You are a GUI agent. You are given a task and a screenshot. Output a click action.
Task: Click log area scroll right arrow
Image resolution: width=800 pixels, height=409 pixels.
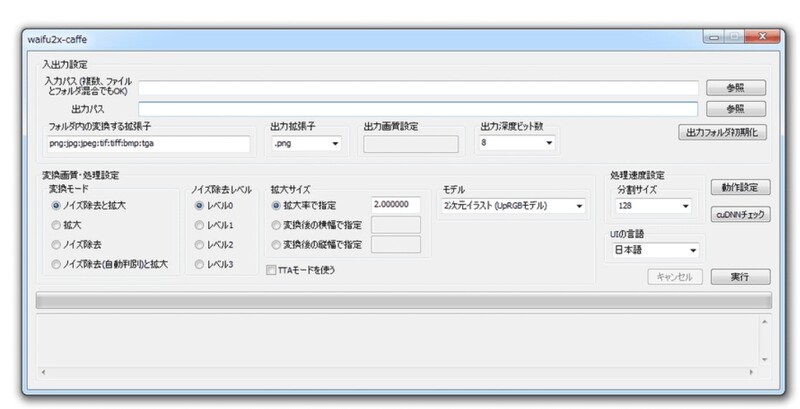(752, 372)
